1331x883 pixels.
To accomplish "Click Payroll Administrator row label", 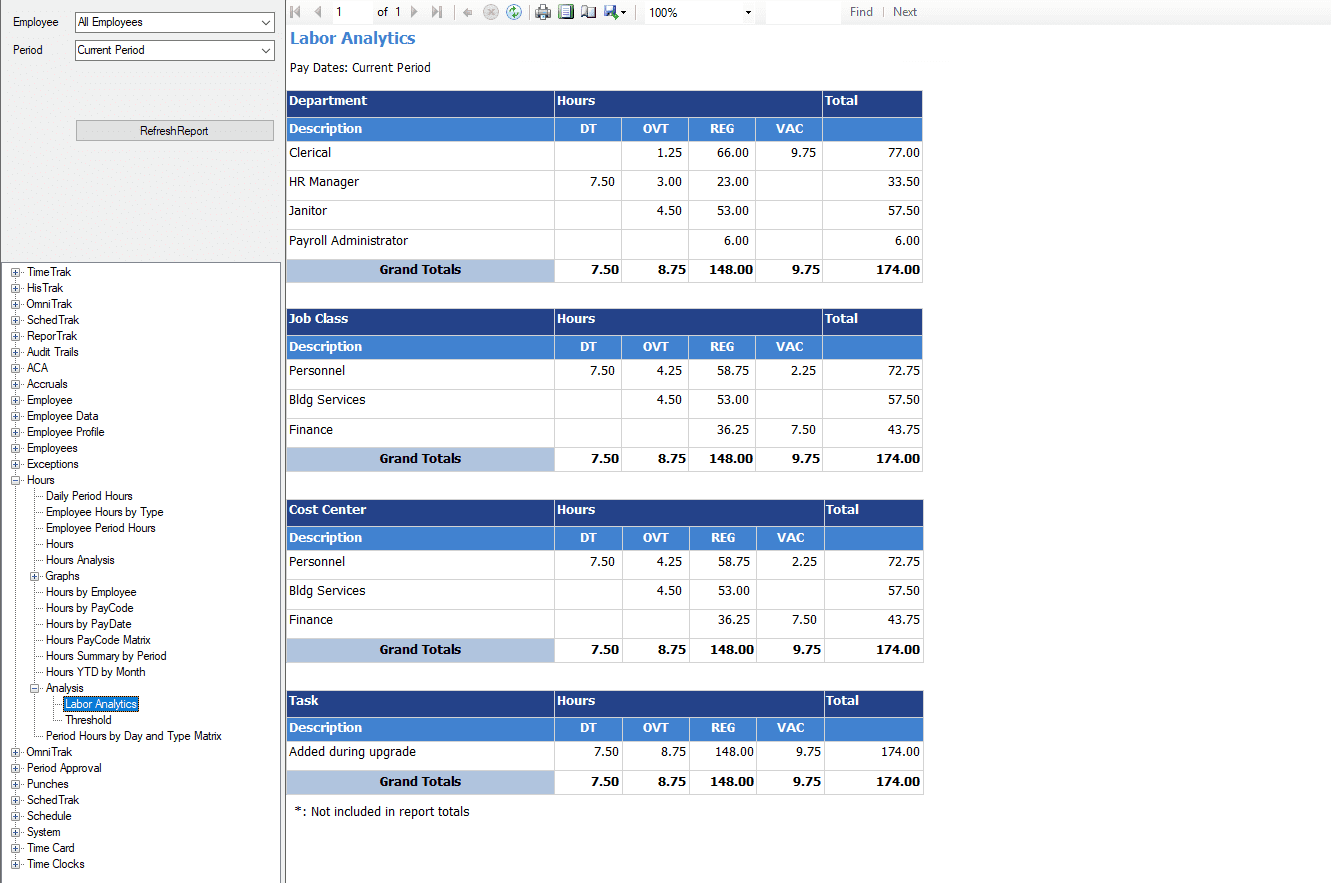I will 348,241.
